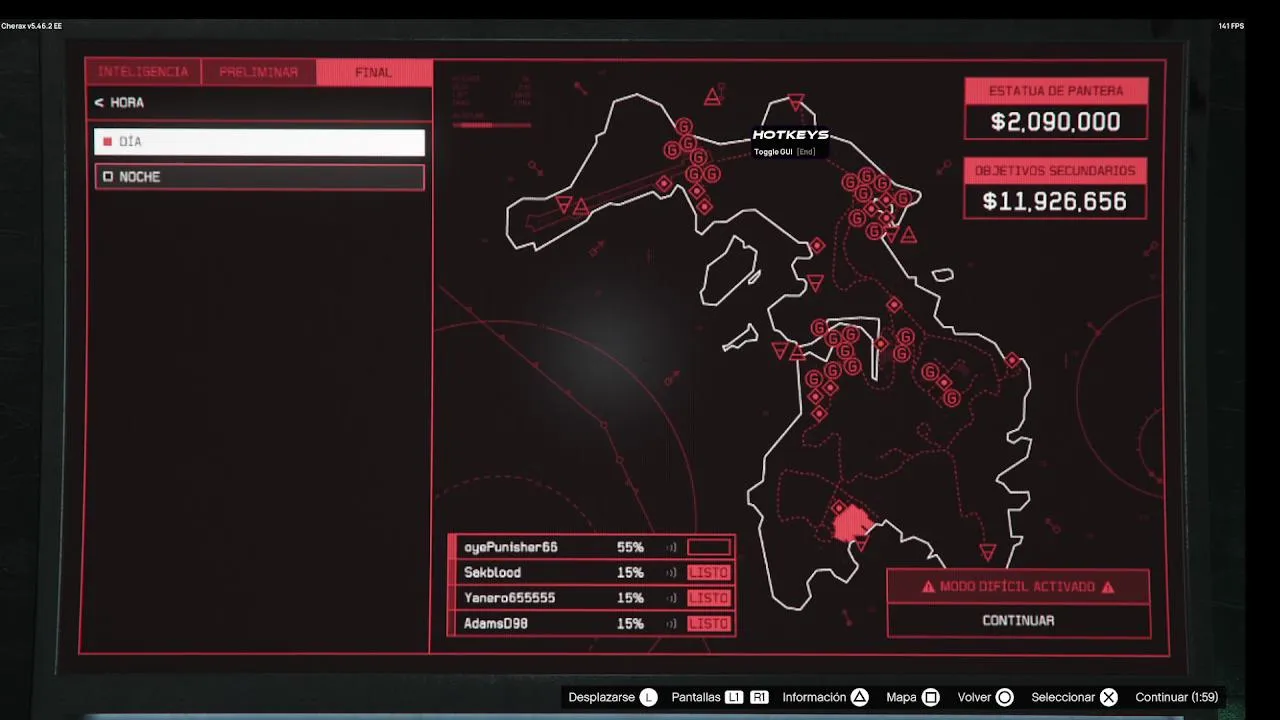Screen dimensions: 1280x720
Task: Click the R1 glyph next to Pantallas
Action: (x=759, y=697)
